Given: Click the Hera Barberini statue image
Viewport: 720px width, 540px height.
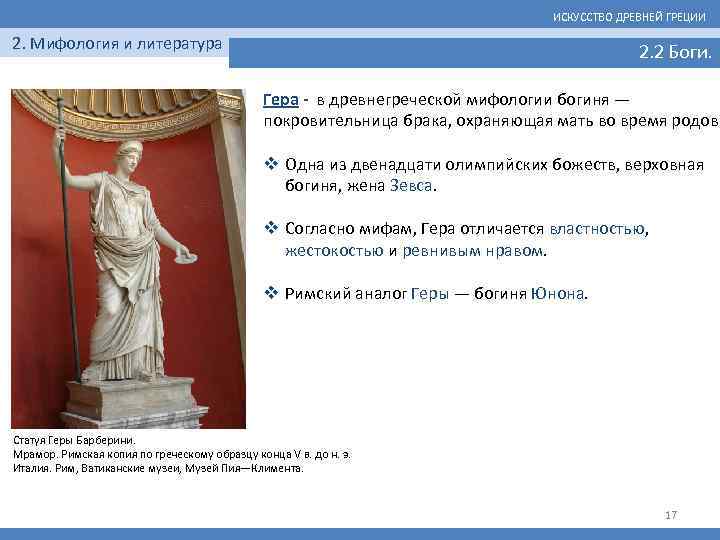Looking at the screenshot, I should 129,259.
